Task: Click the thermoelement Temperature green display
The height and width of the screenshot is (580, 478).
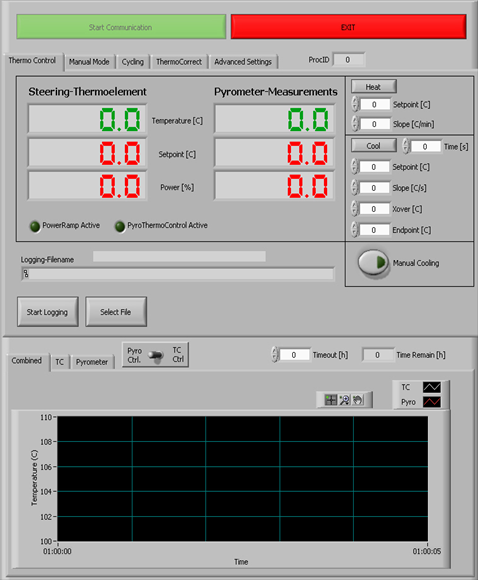Action: tap(87, 119)
